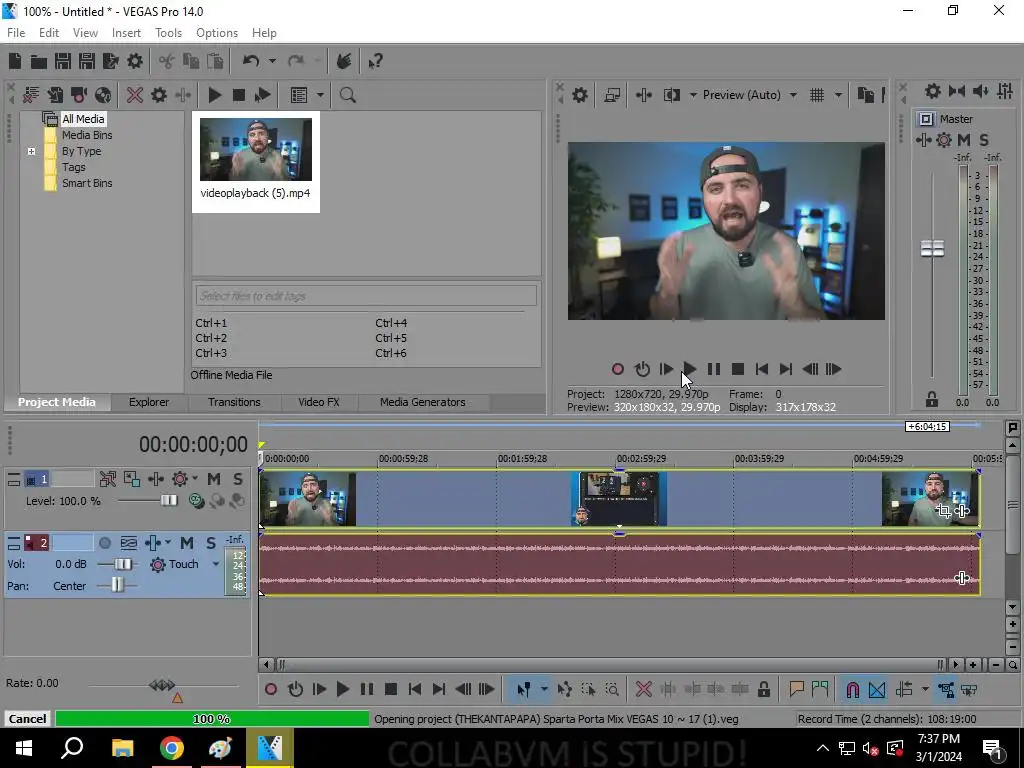Arm audio track 2 for record

pyautogui.click(x=104, y=543)
